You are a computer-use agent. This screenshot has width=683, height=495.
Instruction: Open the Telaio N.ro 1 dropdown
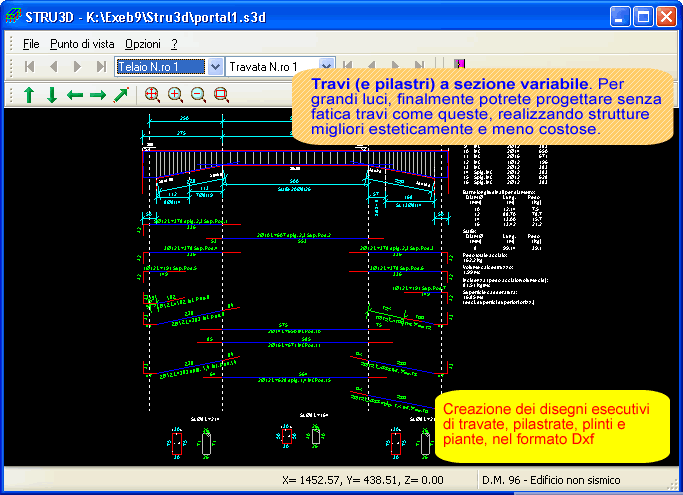click(216, 67)
